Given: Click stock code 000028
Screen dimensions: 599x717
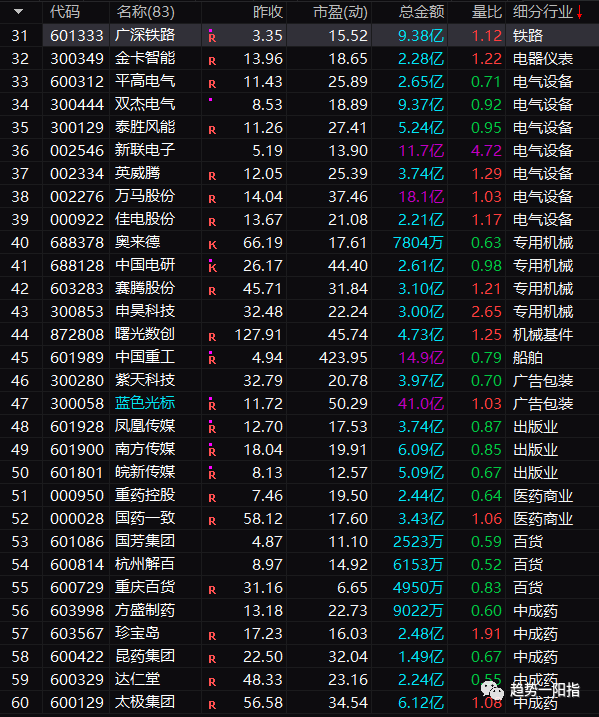Looking at the screenshot, I should 77,519.
